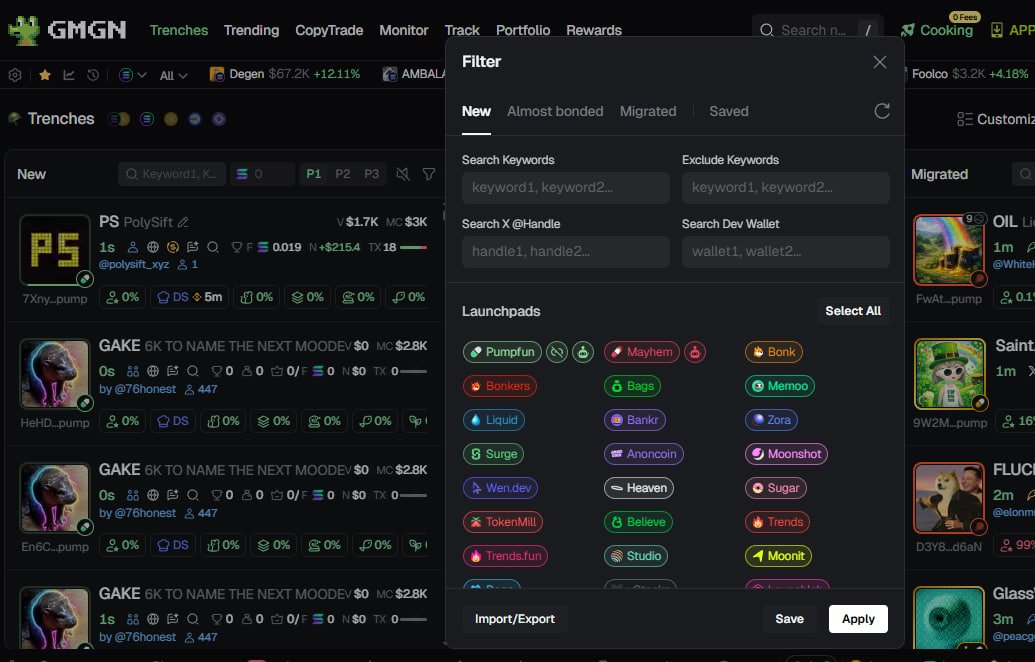The image size is (1035, 662).
Task: Toggle the Memoo launchpad filter
Action: tap(780, 386)
